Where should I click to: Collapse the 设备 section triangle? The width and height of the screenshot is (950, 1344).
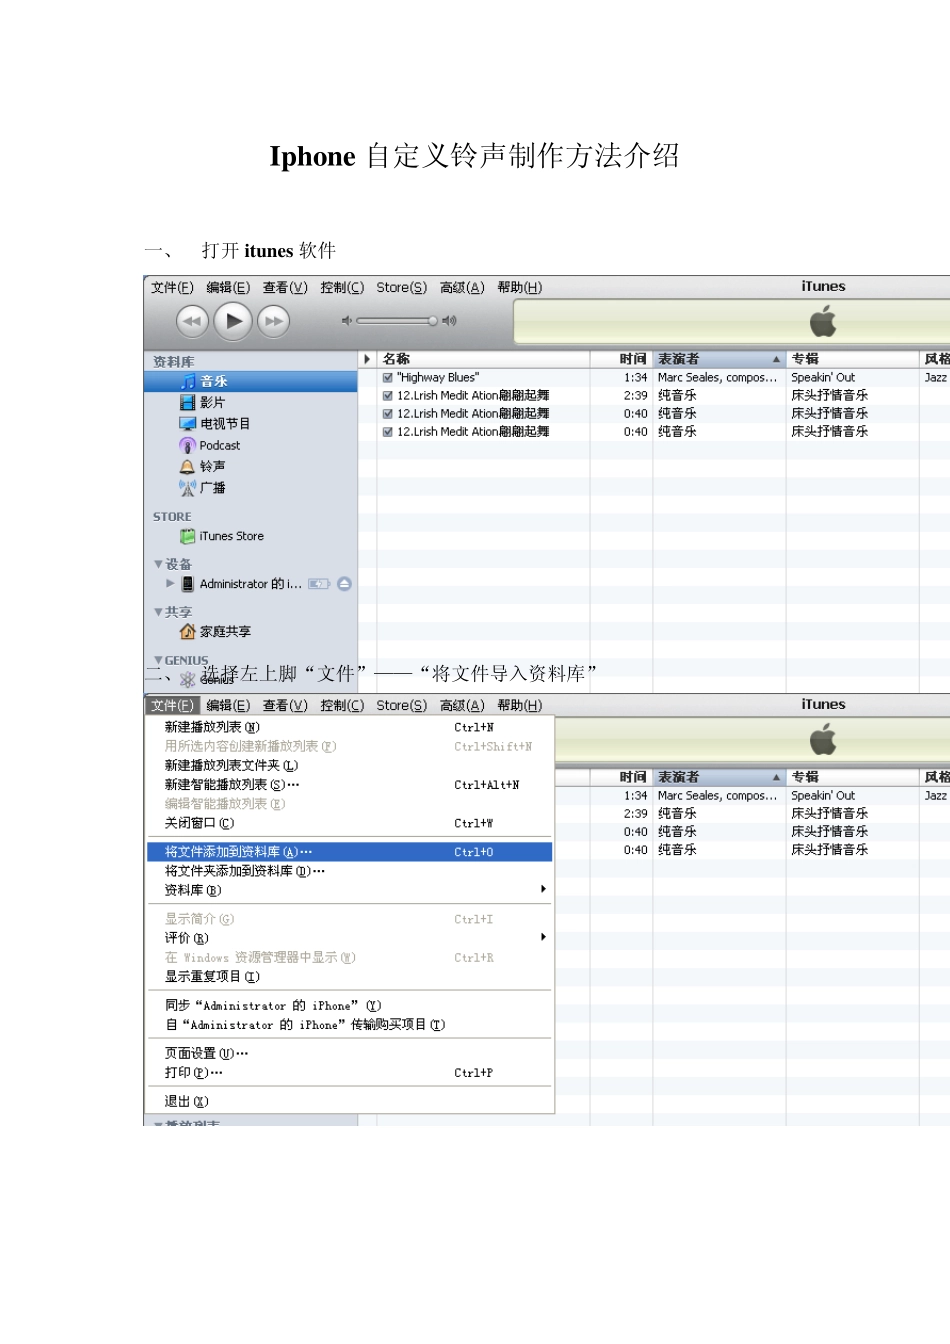click(158, 564)
